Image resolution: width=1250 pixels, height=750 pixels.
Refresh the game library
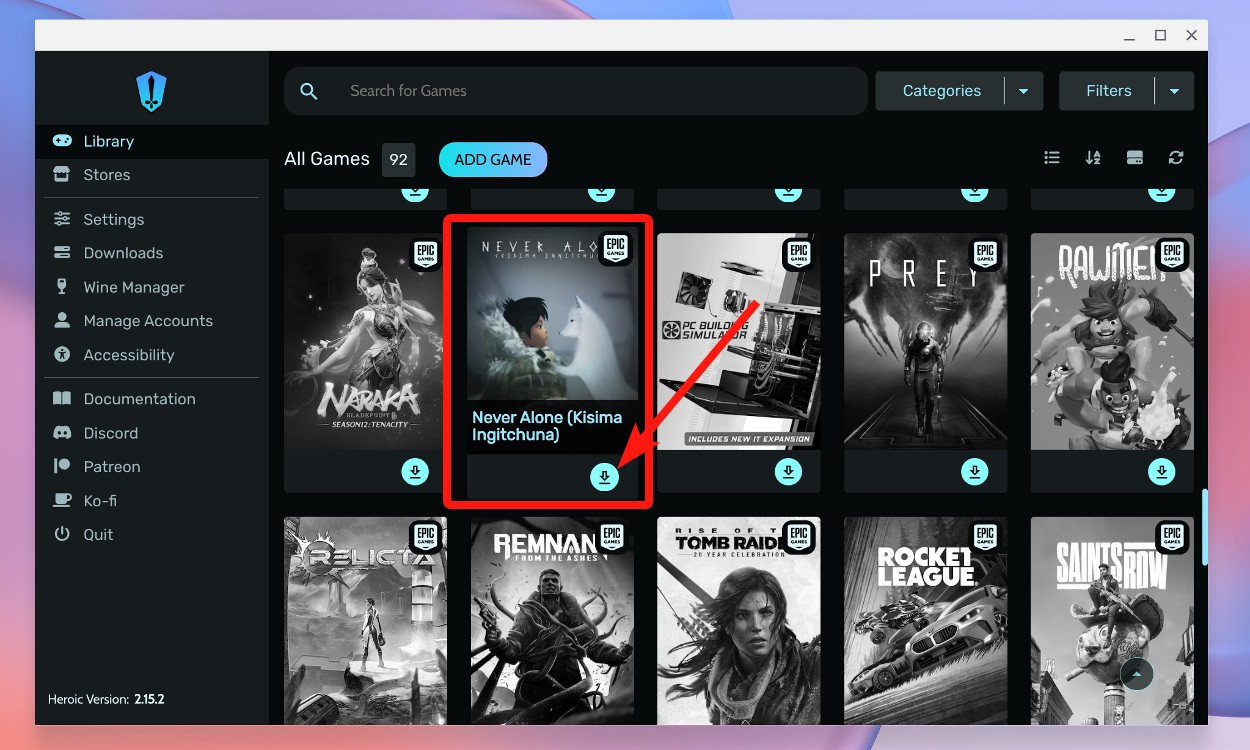[x=1176, y=157]
